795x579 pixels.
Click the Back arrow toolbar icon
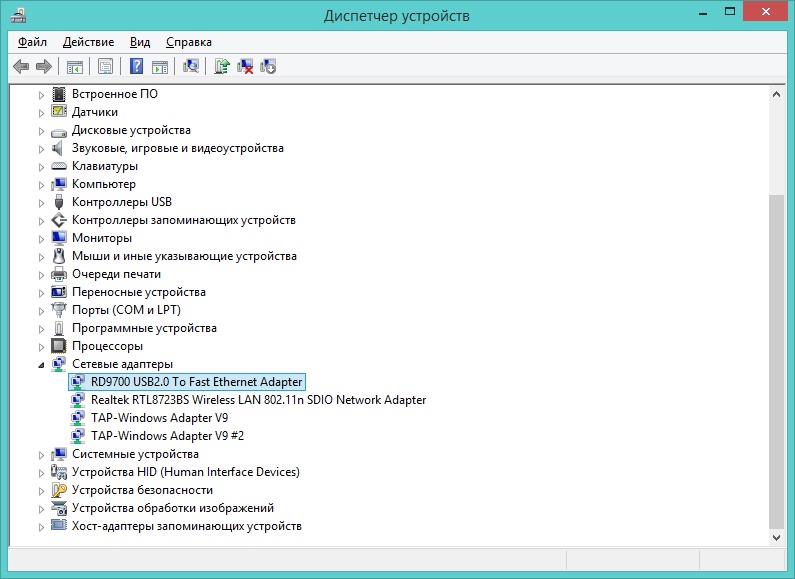click(21, 66)
